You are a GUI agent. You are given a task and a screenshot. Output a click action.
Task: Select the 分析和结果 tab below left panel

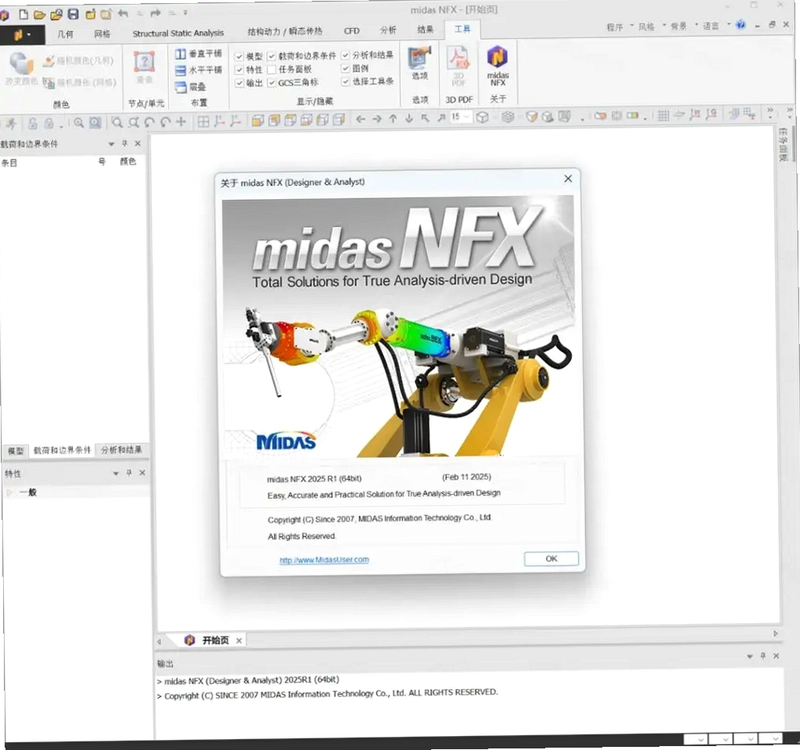pos(121,449)
